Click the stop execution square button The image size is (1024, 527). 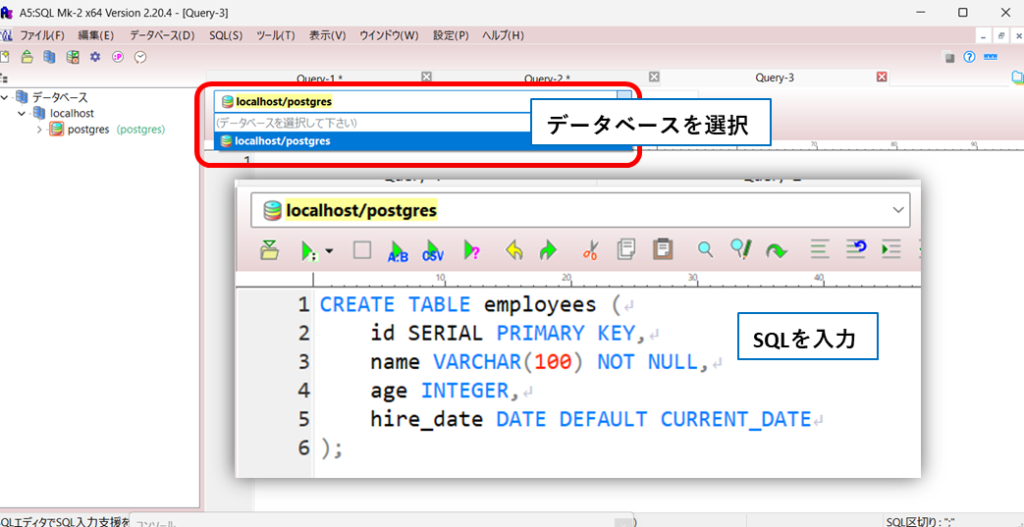pyautogui.click(x=362, y=250)
